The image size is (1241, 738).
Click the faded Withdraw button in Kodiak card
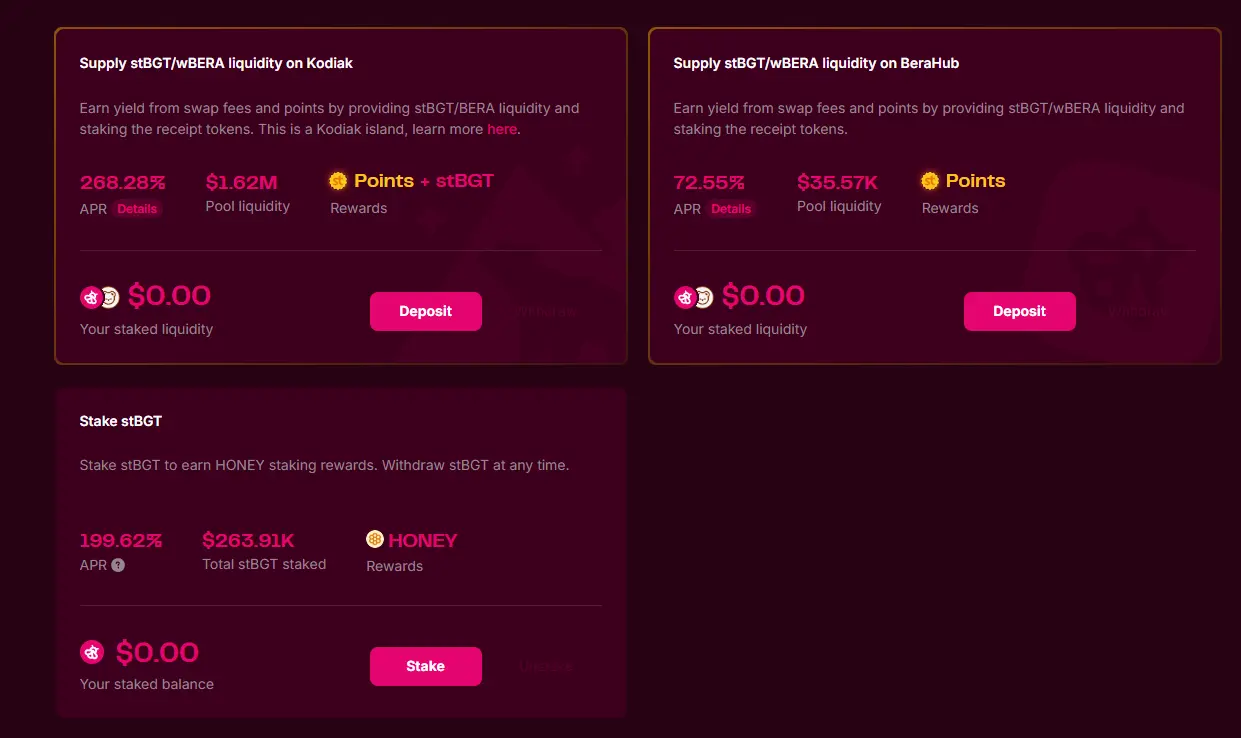[x=547, y=311]
